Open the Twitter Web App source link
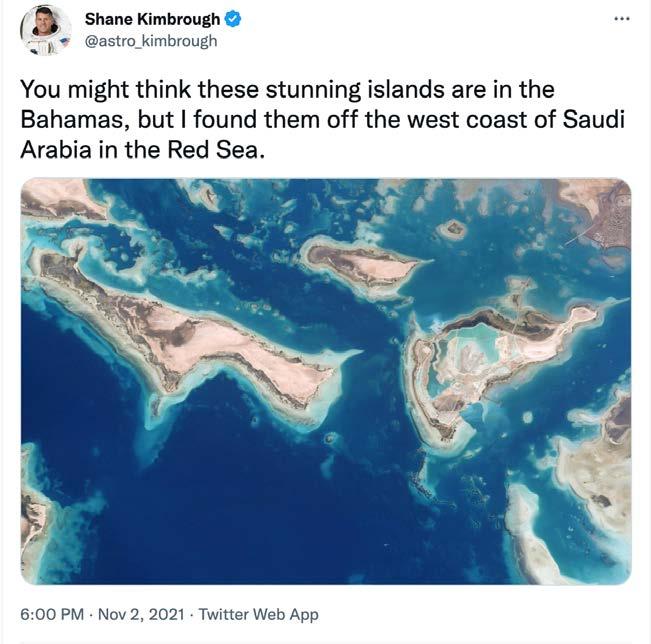This screenshot has height=644, width=651. (259, 614)
